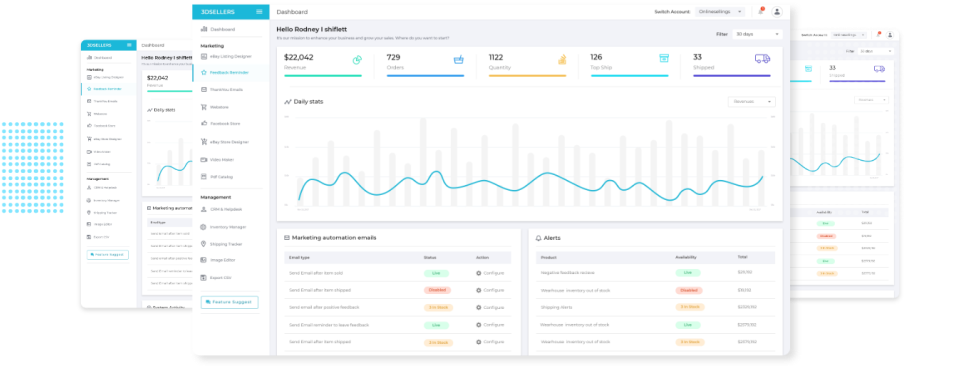Select Feedback Reminder in left background window

click(109, 89)
